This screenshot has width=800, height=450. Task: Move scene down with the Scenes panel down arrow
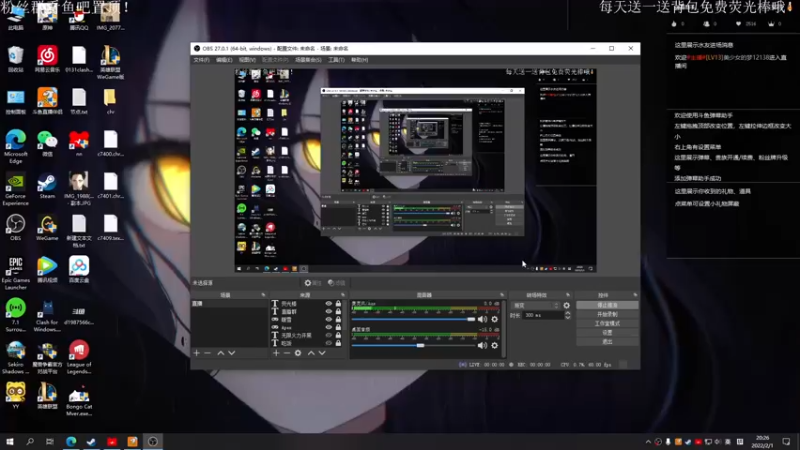coord(232,353)
